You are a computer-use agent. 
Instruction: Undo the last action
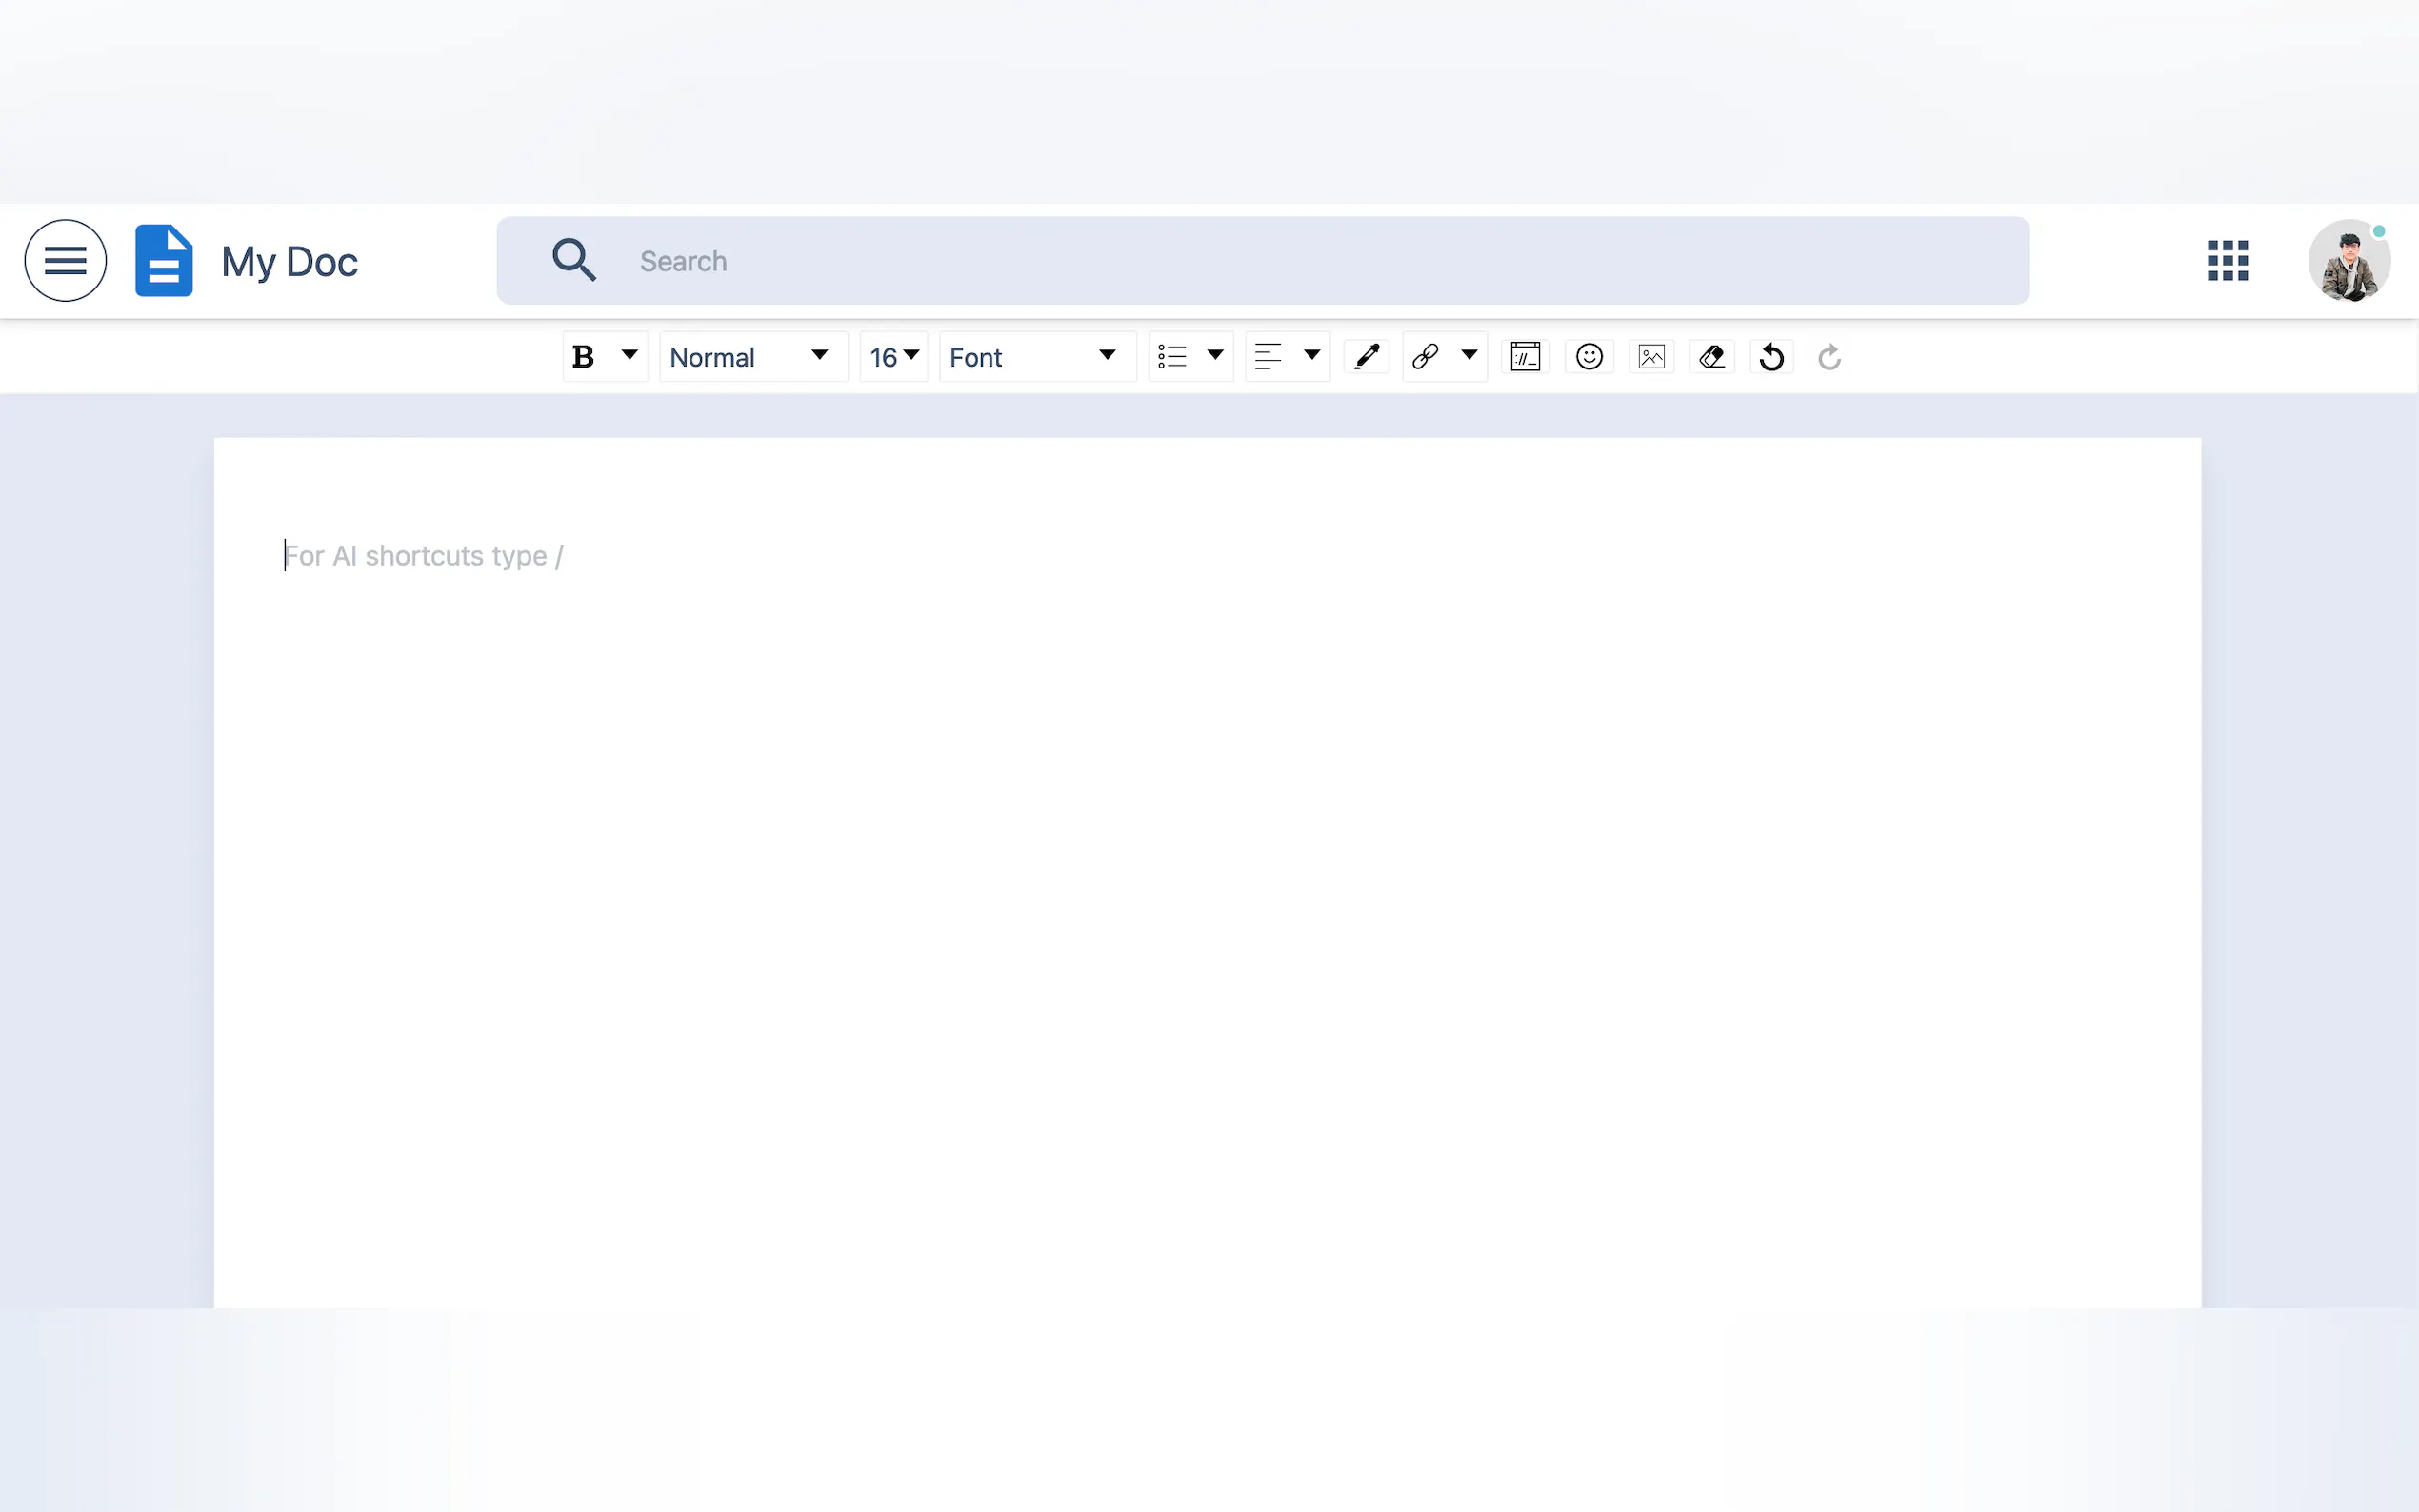[x=1771, y=357]
